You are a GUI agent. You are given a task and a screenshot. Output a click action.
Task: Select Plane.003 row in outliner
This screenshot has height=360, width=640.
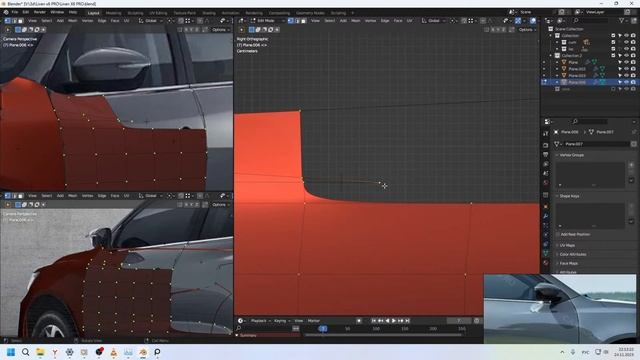click(577, 76)
